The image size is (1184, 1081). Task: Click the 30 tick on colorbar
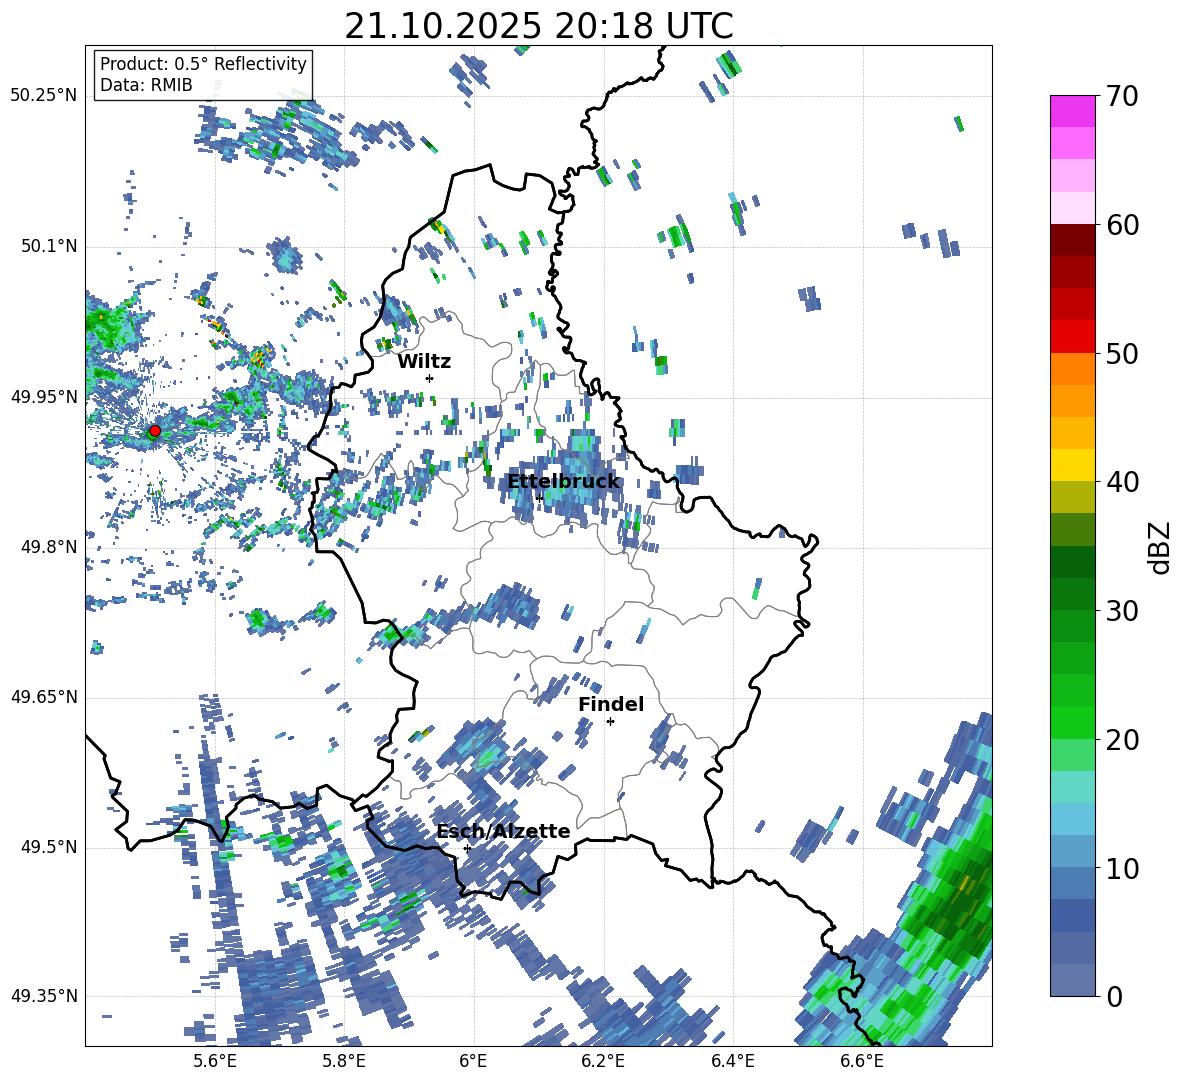1122,610
